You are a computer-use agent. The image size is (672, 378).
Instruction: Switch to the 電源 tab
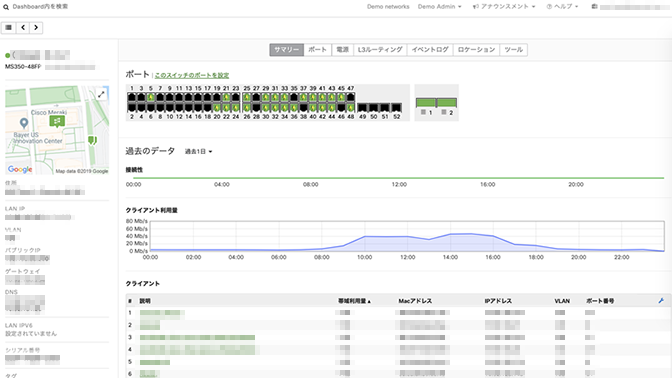tap(342, 50)
